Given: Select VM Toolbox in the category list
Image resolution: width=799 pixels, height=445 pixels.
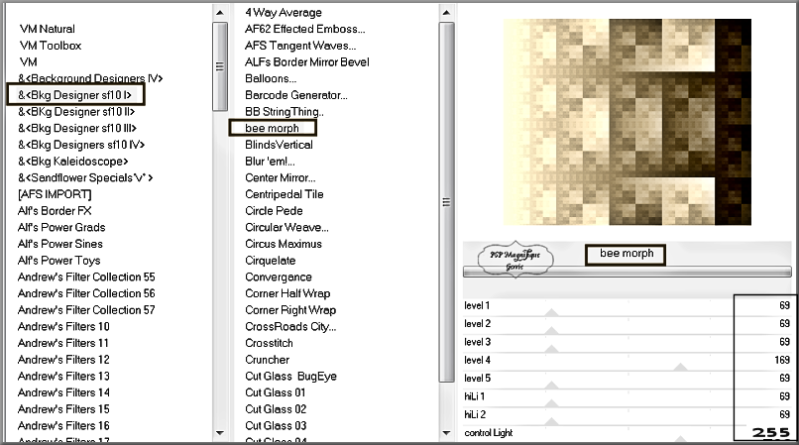Looking at the screenshot, I should [x=50, y=45].
